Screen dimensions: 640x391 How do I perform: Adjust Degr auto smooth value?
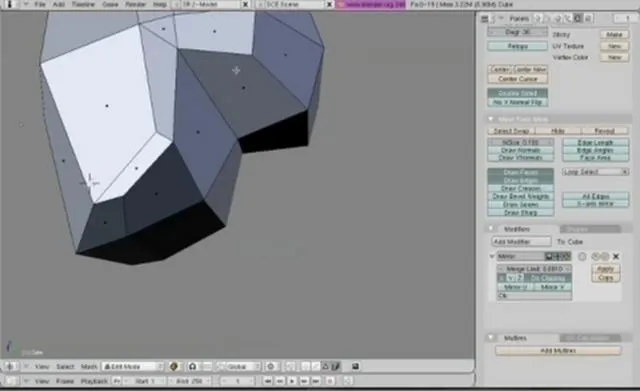(518, 32)
